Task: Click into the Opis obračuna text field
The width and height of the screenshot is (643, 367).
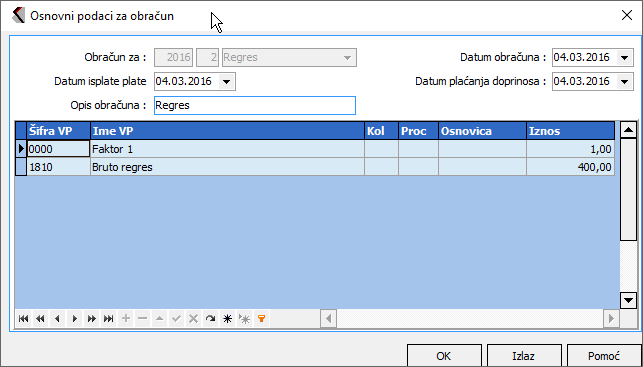Action: point(255,105)
